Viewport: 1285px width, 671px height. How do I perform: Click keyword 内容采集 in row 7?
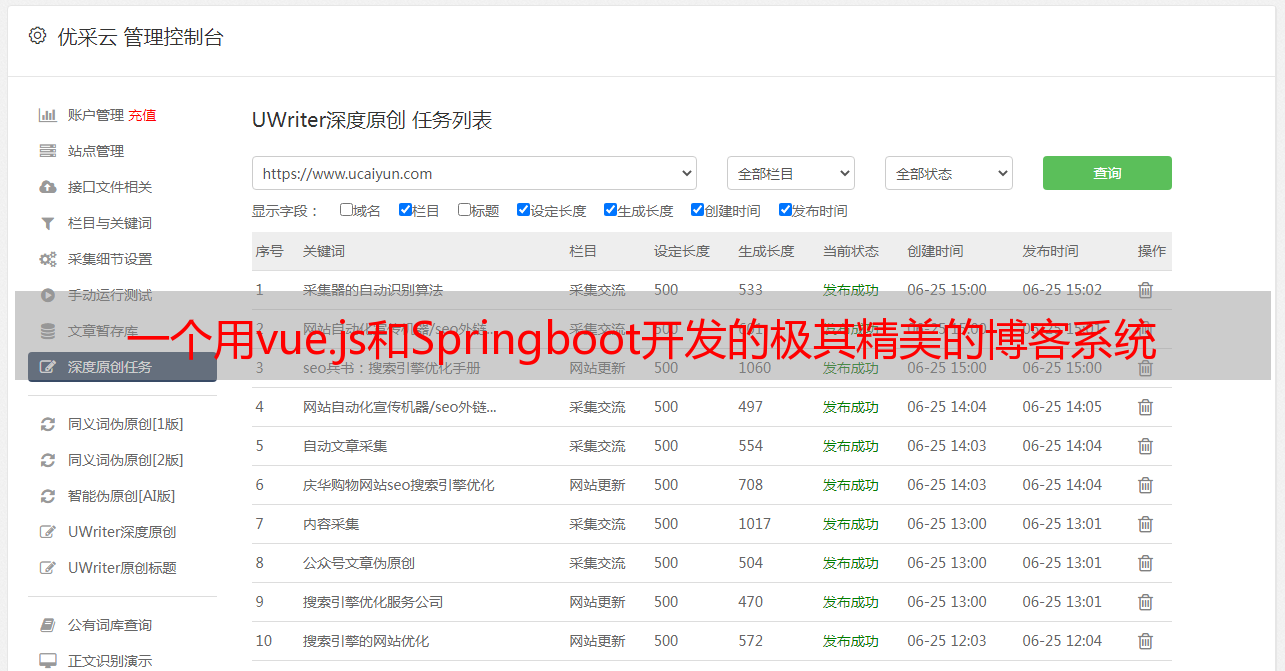pos(331,524)
